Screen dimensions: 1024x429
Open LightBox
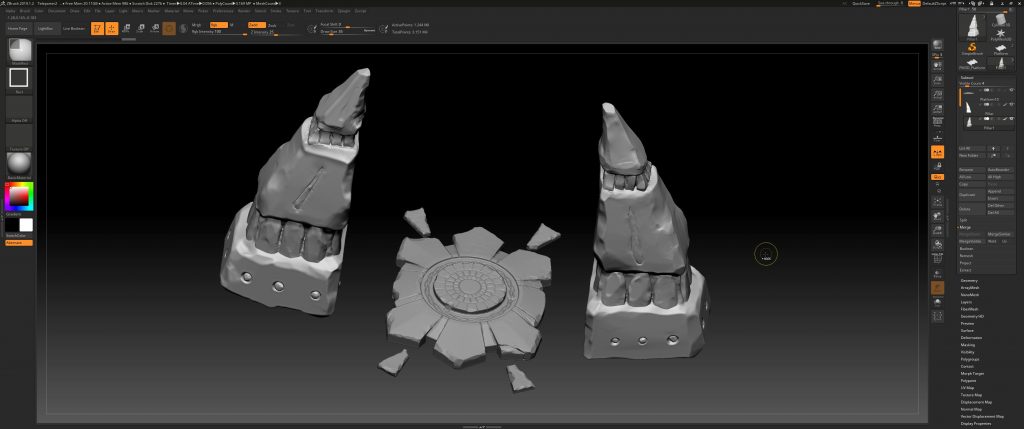click(x=46, y=29)
